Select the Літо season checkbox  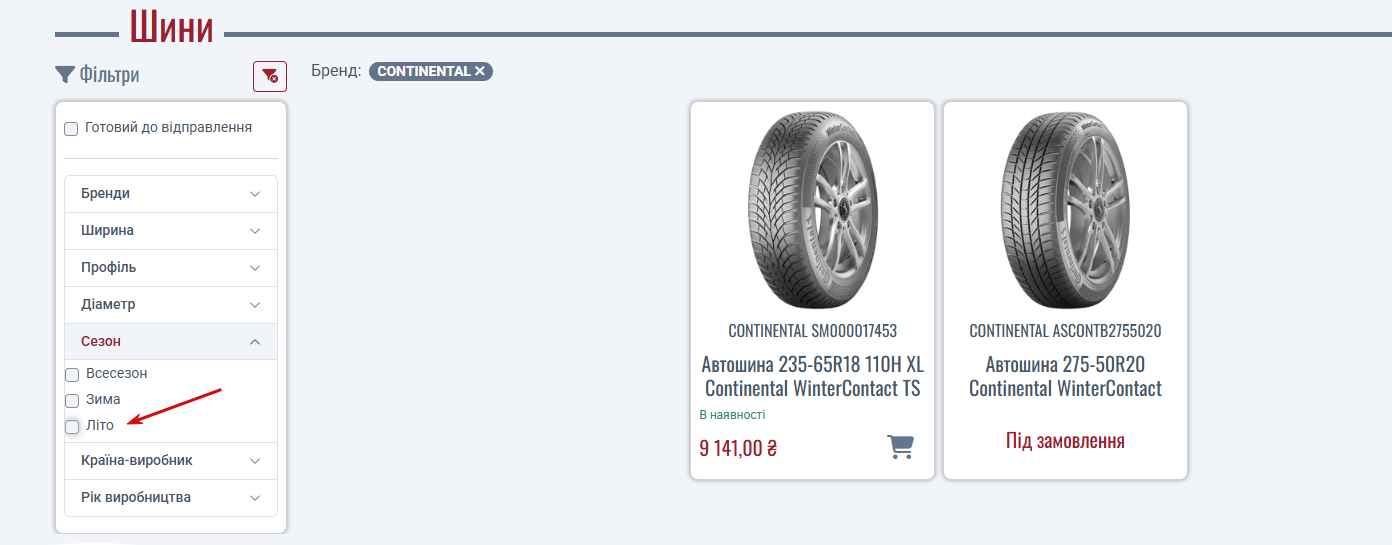pyautogui.click(x=72, y=427)
